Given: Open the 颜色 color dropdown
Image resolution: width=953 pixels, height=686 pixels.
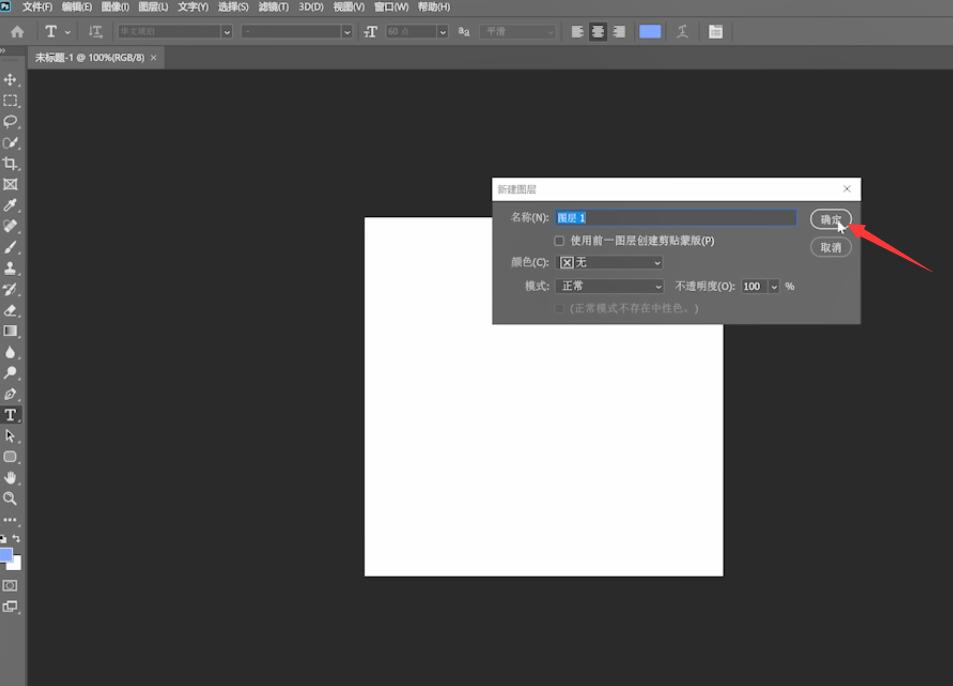Looking at the screenshot, I should (x=610, y=262).
